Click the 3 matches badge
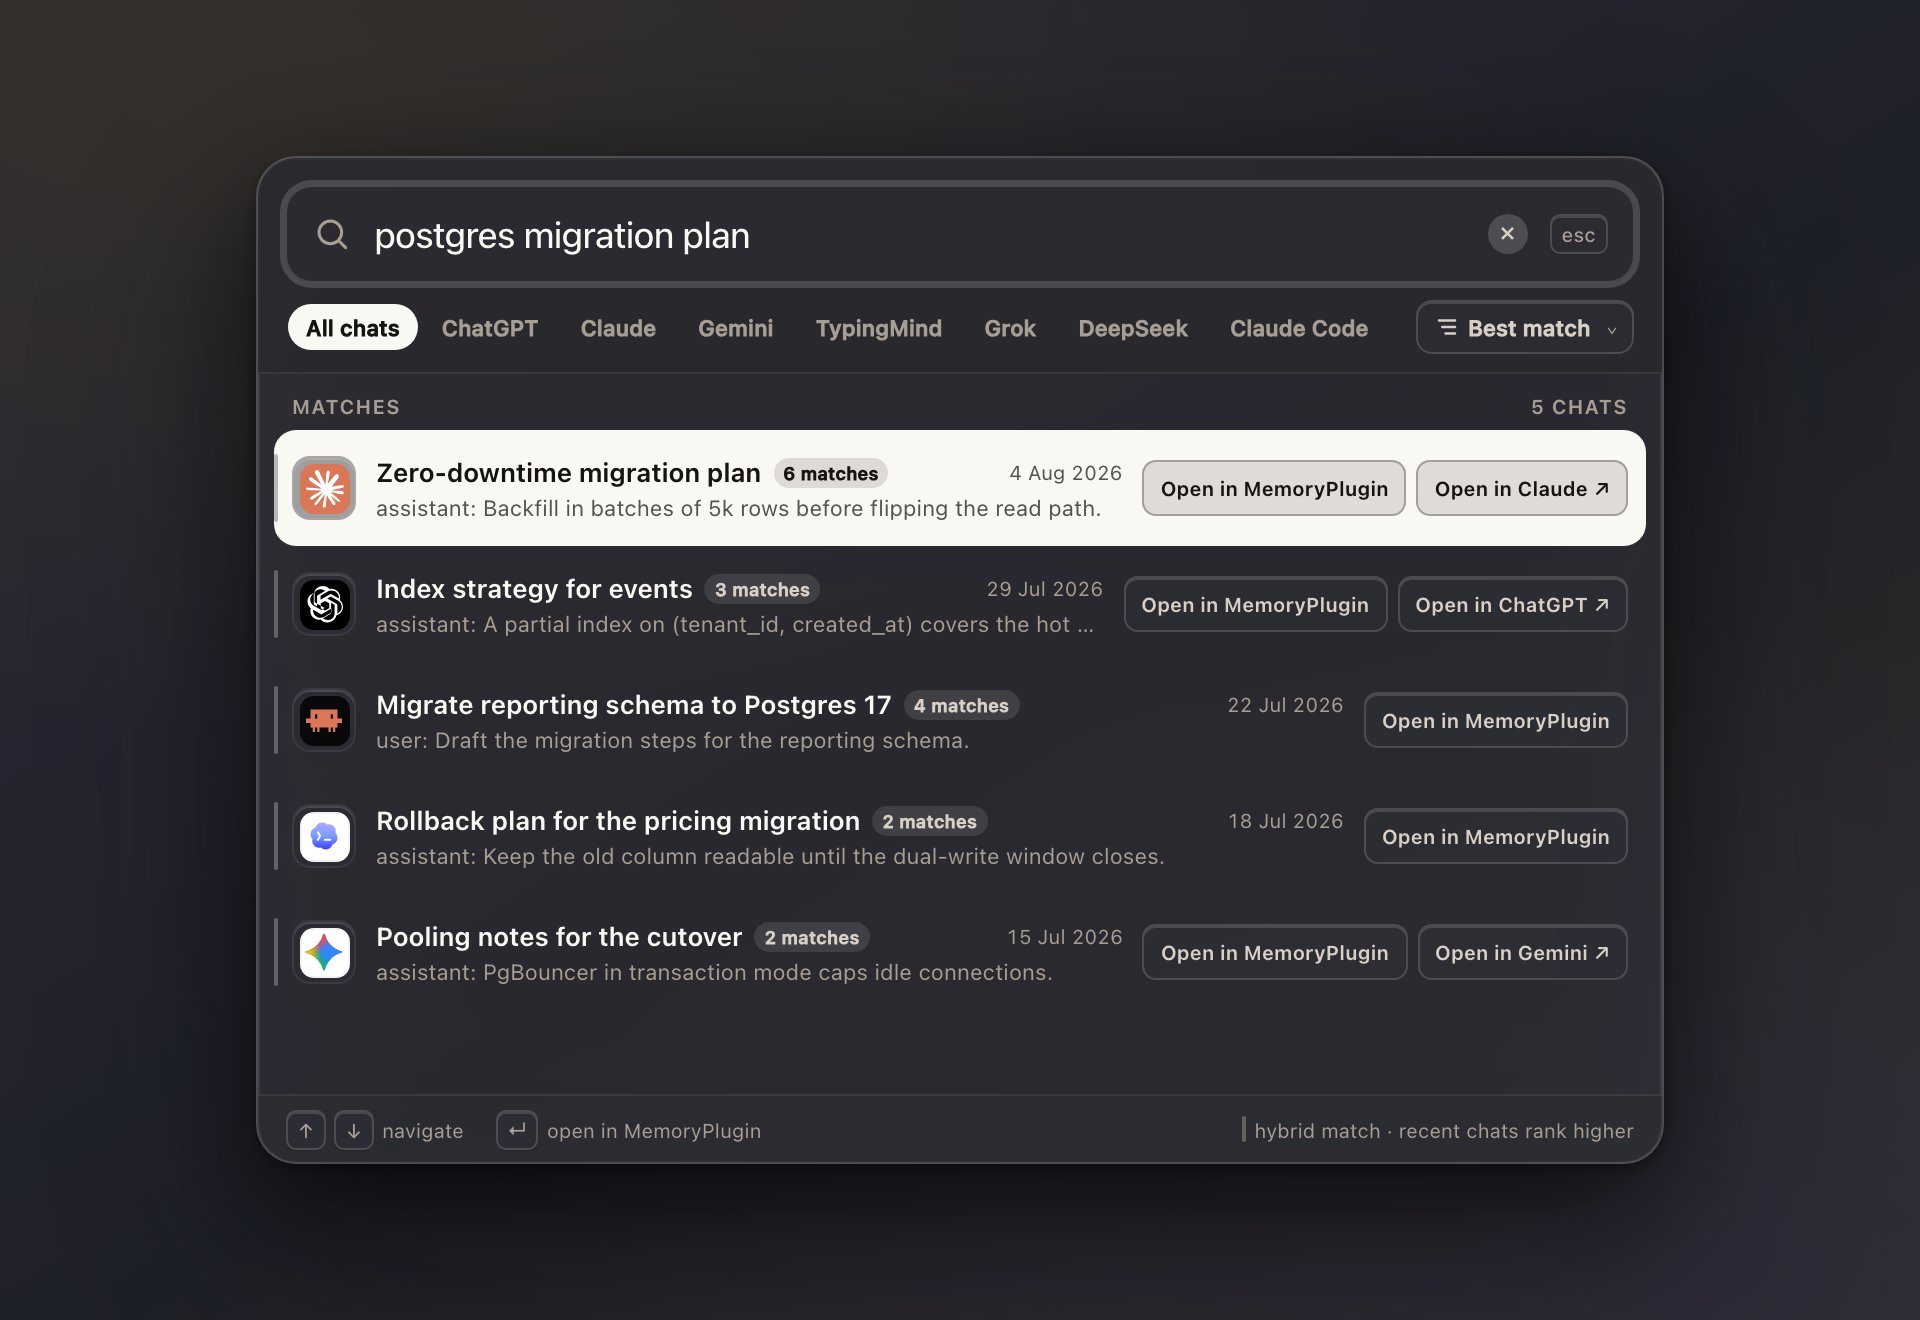 (x=762, y=590)
